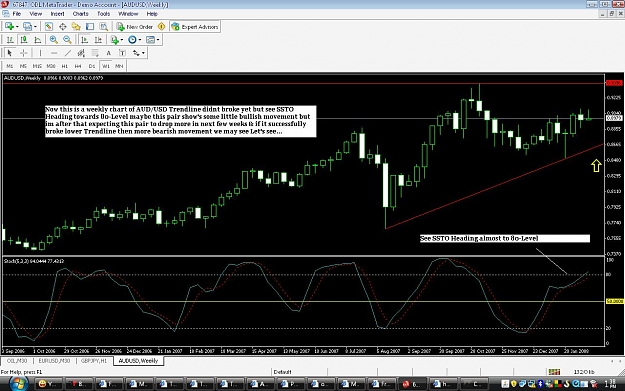Select the H1 timeframe
Image resolution: width=625 pixels, height=391 pixels.
pos(65,66)
